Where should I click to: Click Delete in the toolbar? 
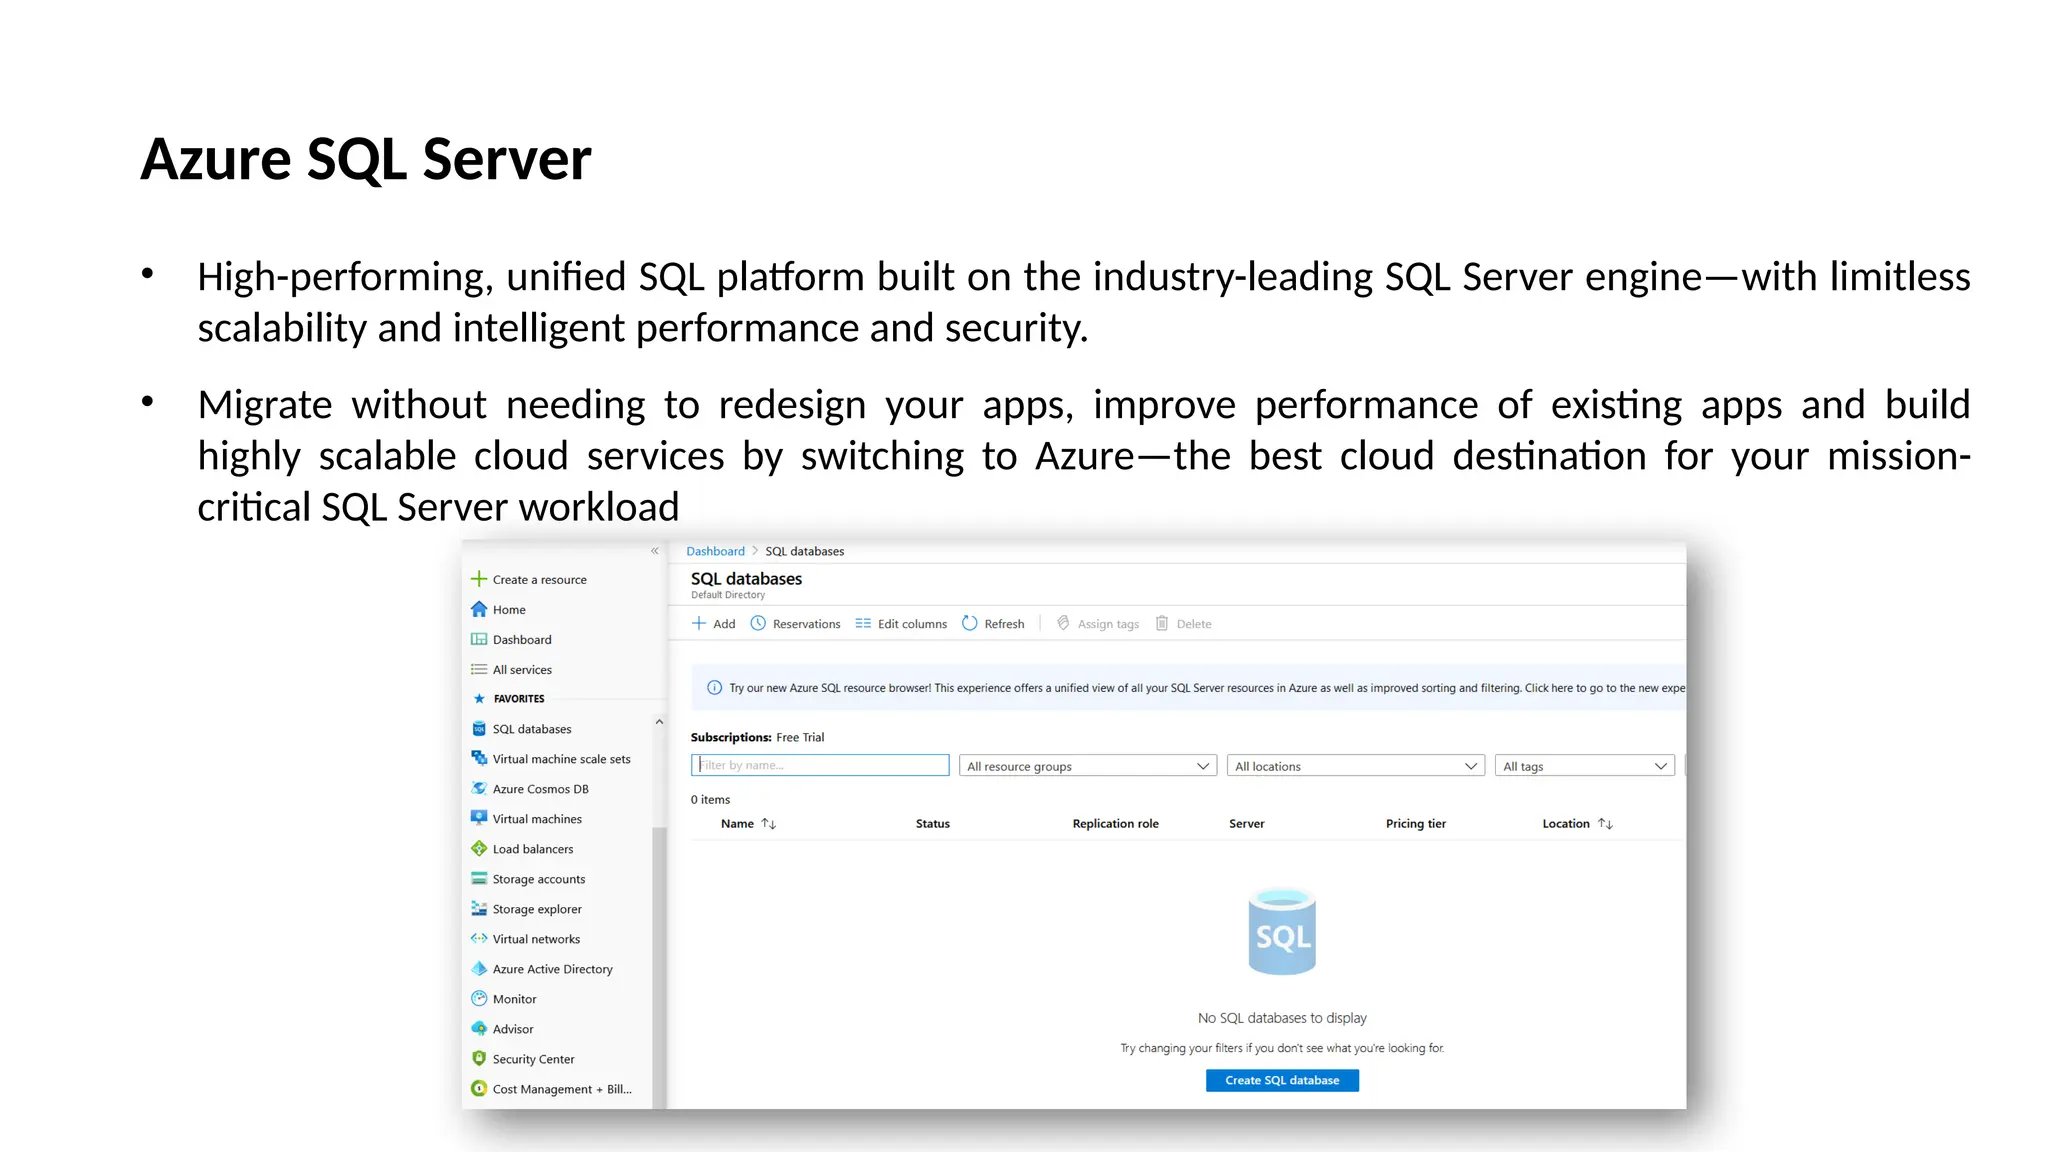1184,624
